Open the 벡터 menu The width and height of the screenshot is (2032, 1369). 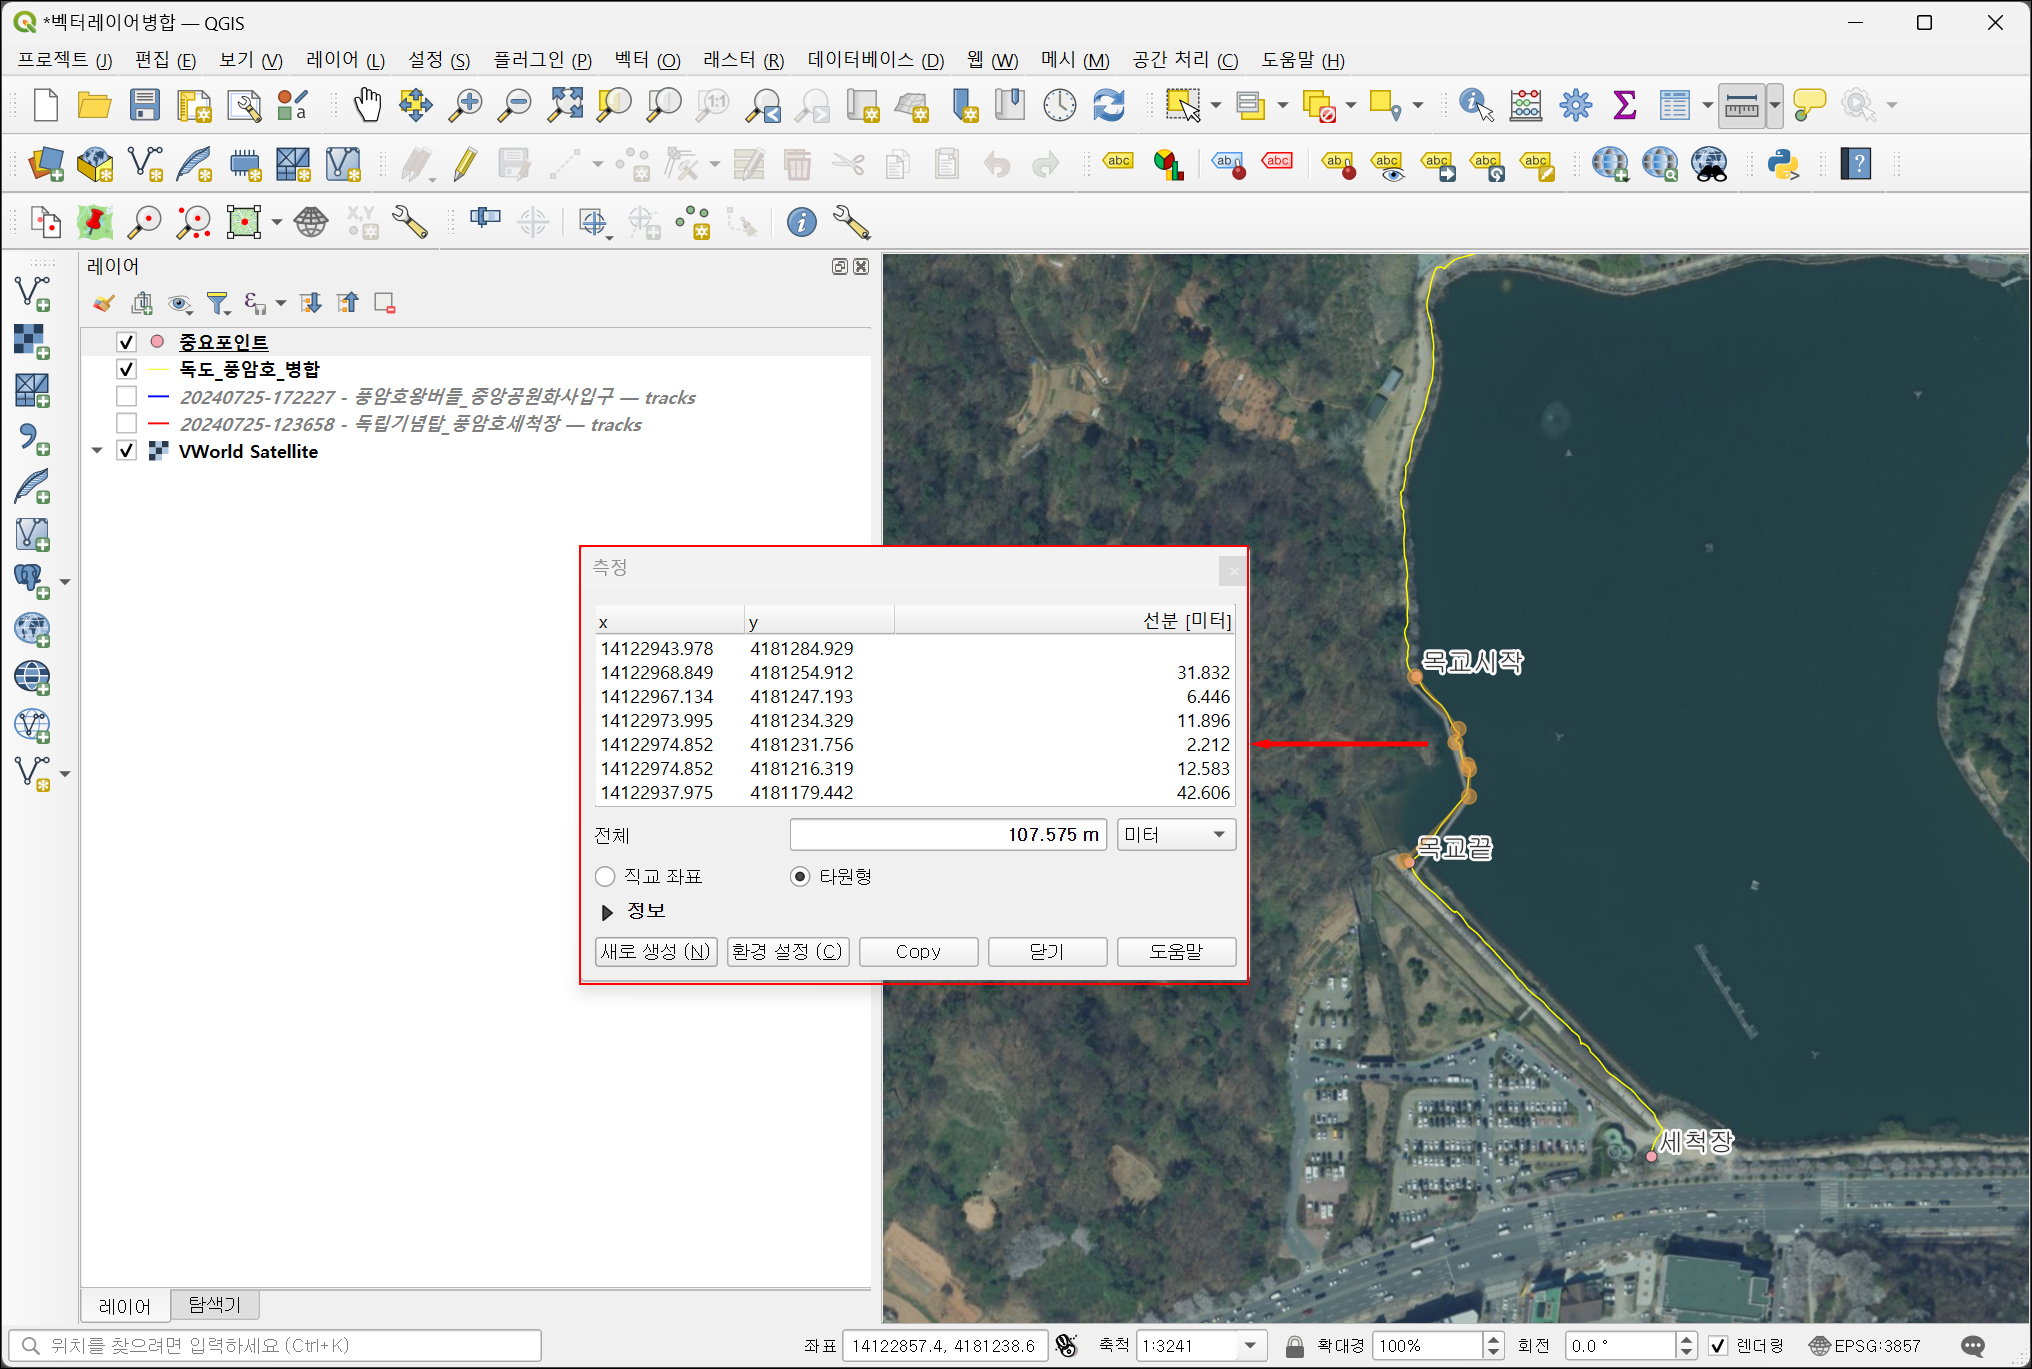click(x=646, y=60)
